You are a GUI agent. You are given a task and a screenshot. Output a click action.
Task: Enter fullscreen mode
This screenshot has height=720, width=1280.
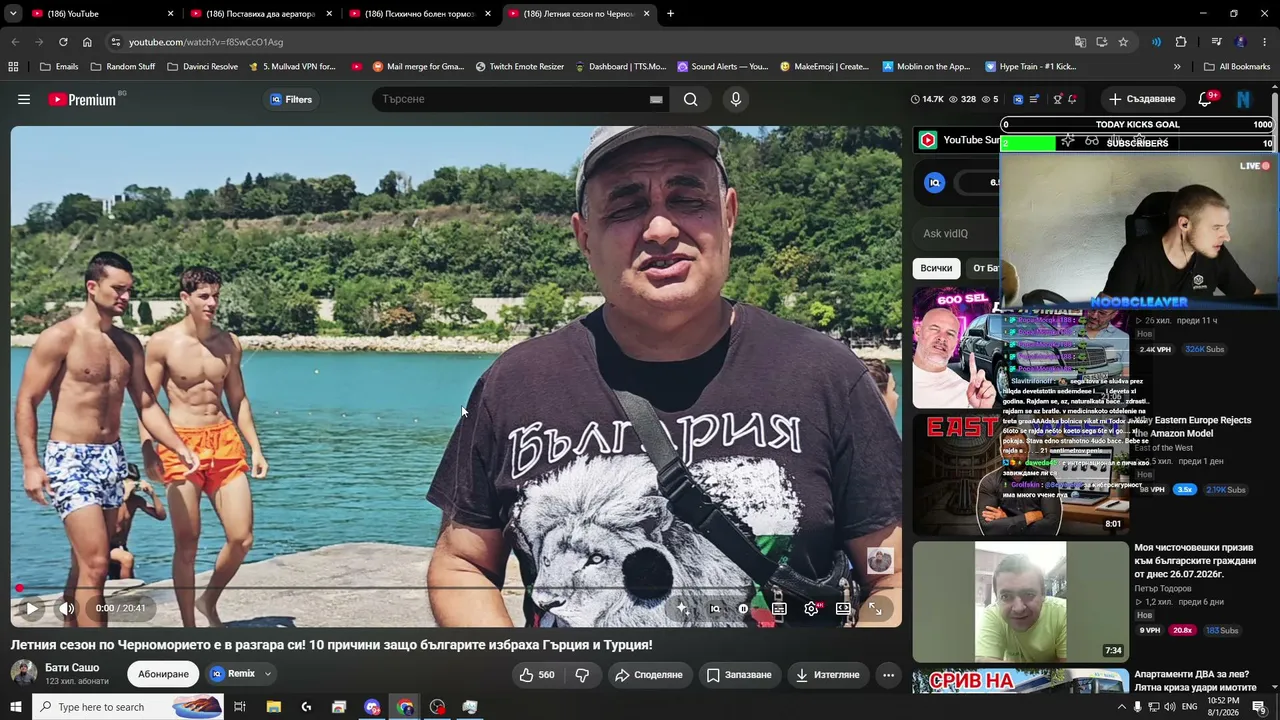(x=875, y=608)
